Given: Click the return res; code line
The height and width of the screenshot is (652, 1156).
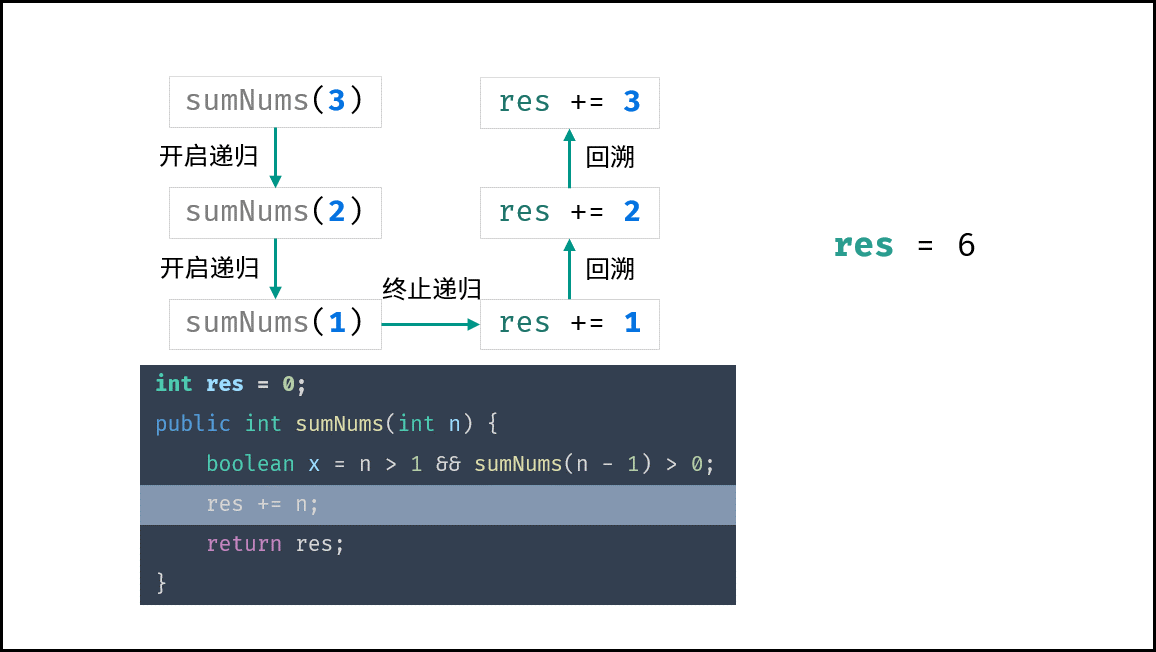Looking at the screenshot, I should pyautogui.click(x=275, y=544).
